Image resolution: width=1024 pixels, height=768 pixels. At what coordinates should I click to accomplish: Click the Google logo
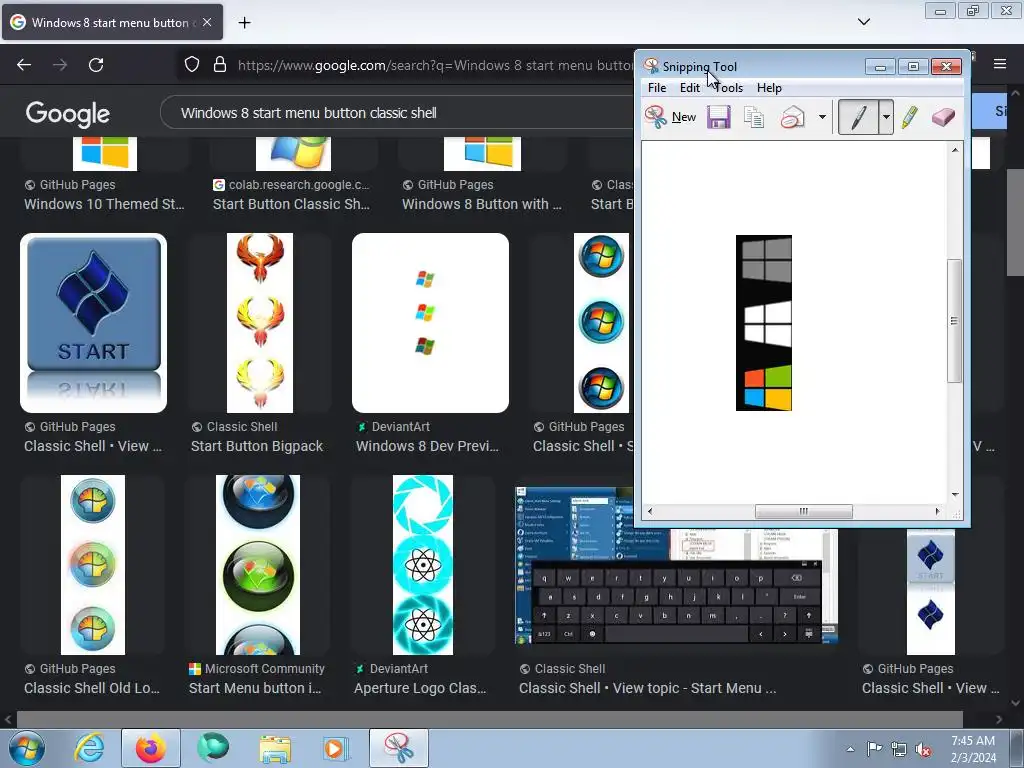(68, 114)
